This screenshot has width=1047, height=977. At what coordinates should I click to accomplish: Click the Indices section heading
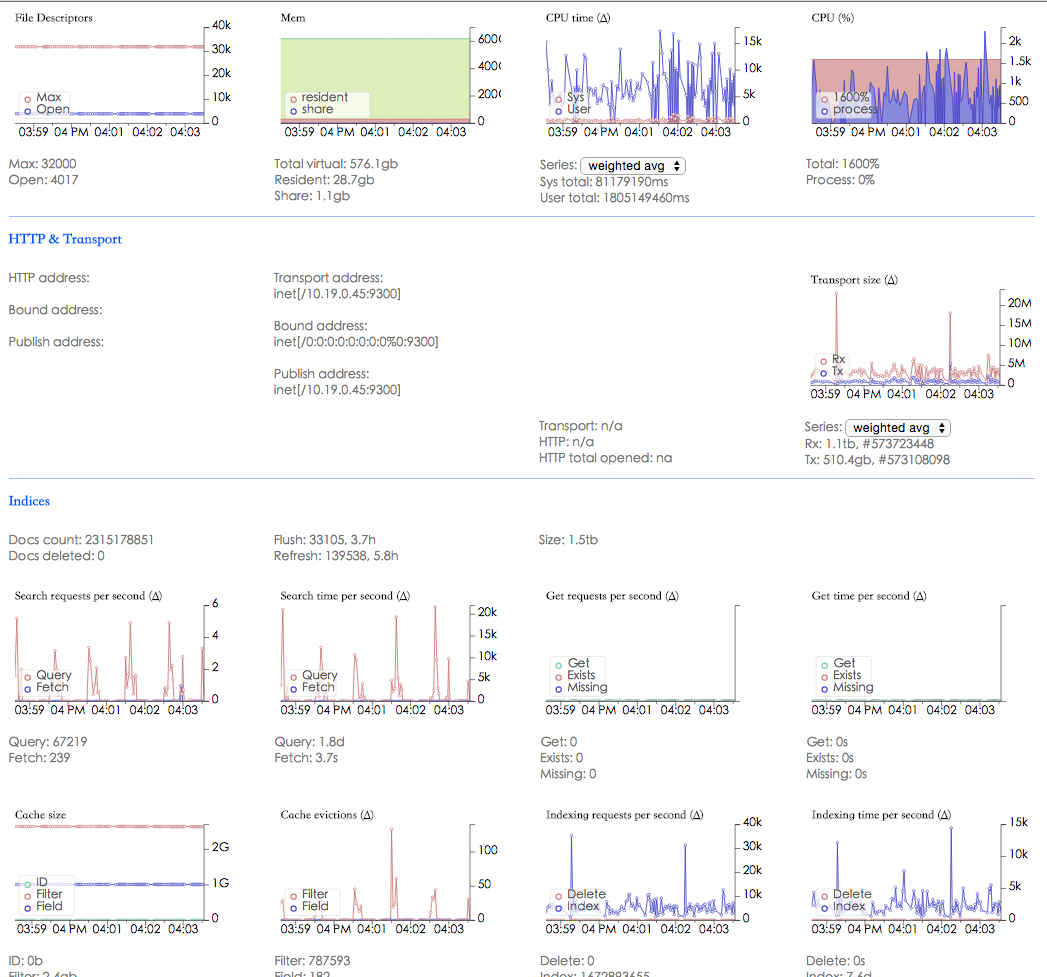pos(29,501)
